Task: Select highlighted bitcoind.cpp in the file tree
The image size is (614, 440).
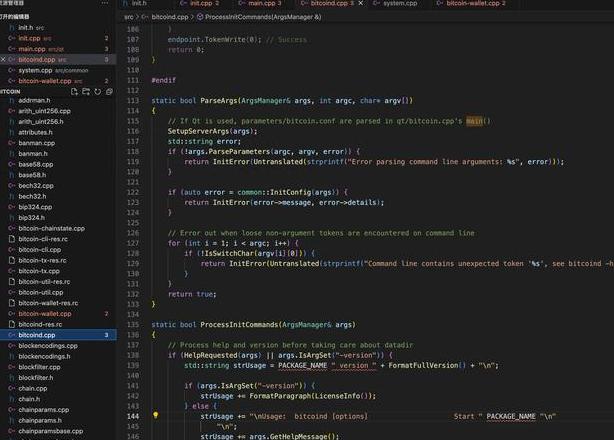Action: pos(58,335)
